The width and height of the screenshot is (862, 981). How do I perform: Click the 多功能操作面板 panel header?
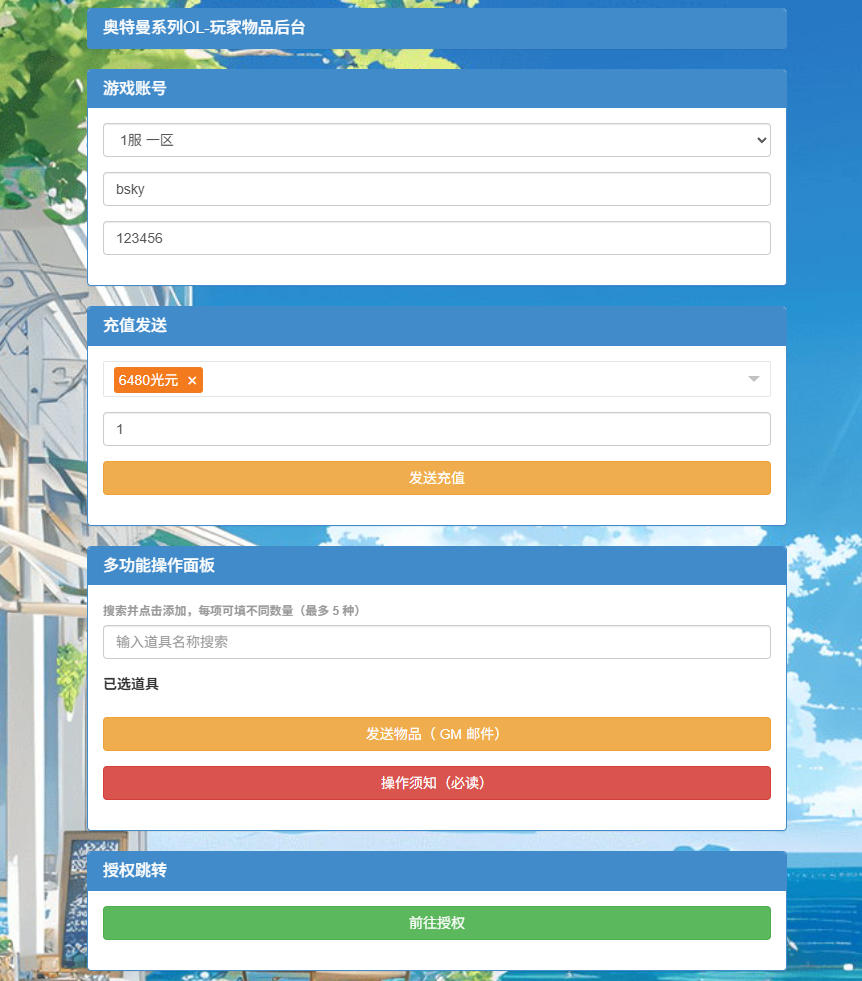437,566
